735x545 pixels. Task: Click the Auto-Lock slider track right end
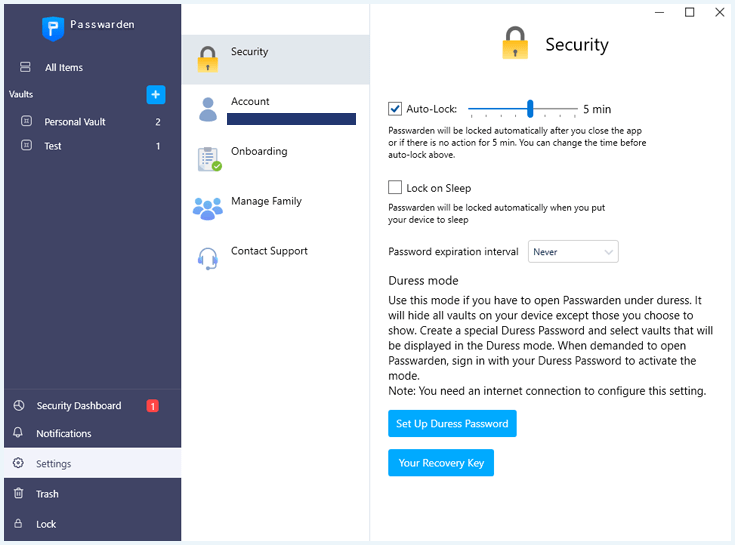coord(575,109)
